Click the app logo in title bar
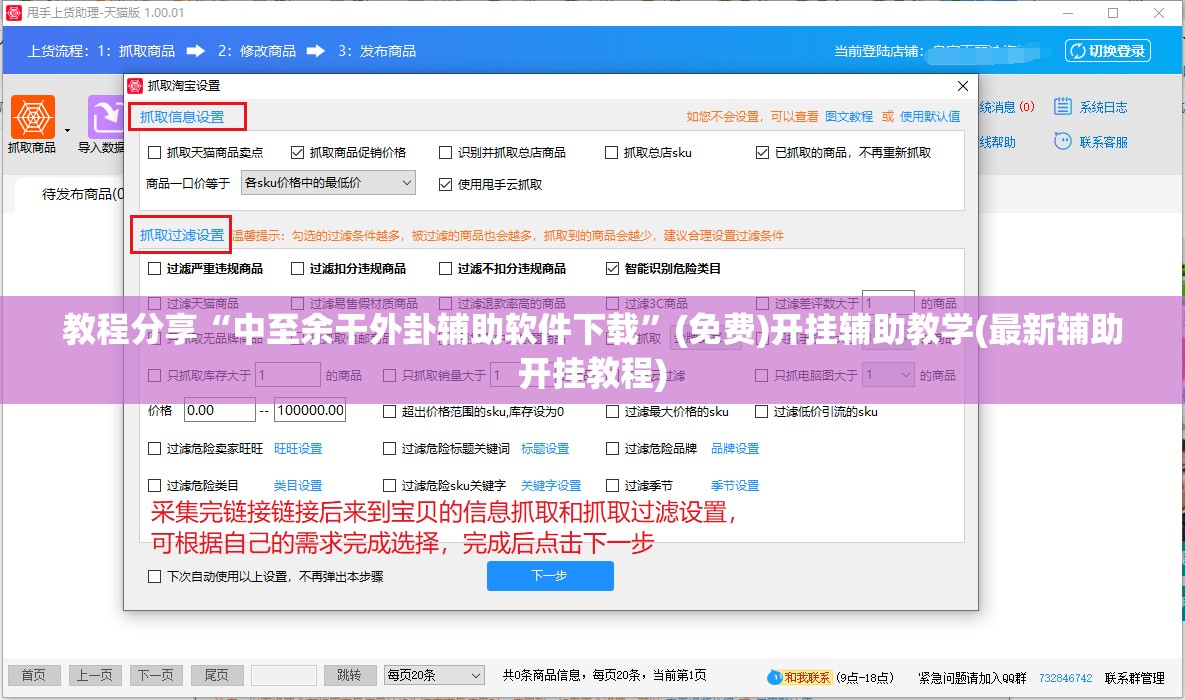Image resolution: width=1185 pixels, height=700 pixels. coord(14,13)
